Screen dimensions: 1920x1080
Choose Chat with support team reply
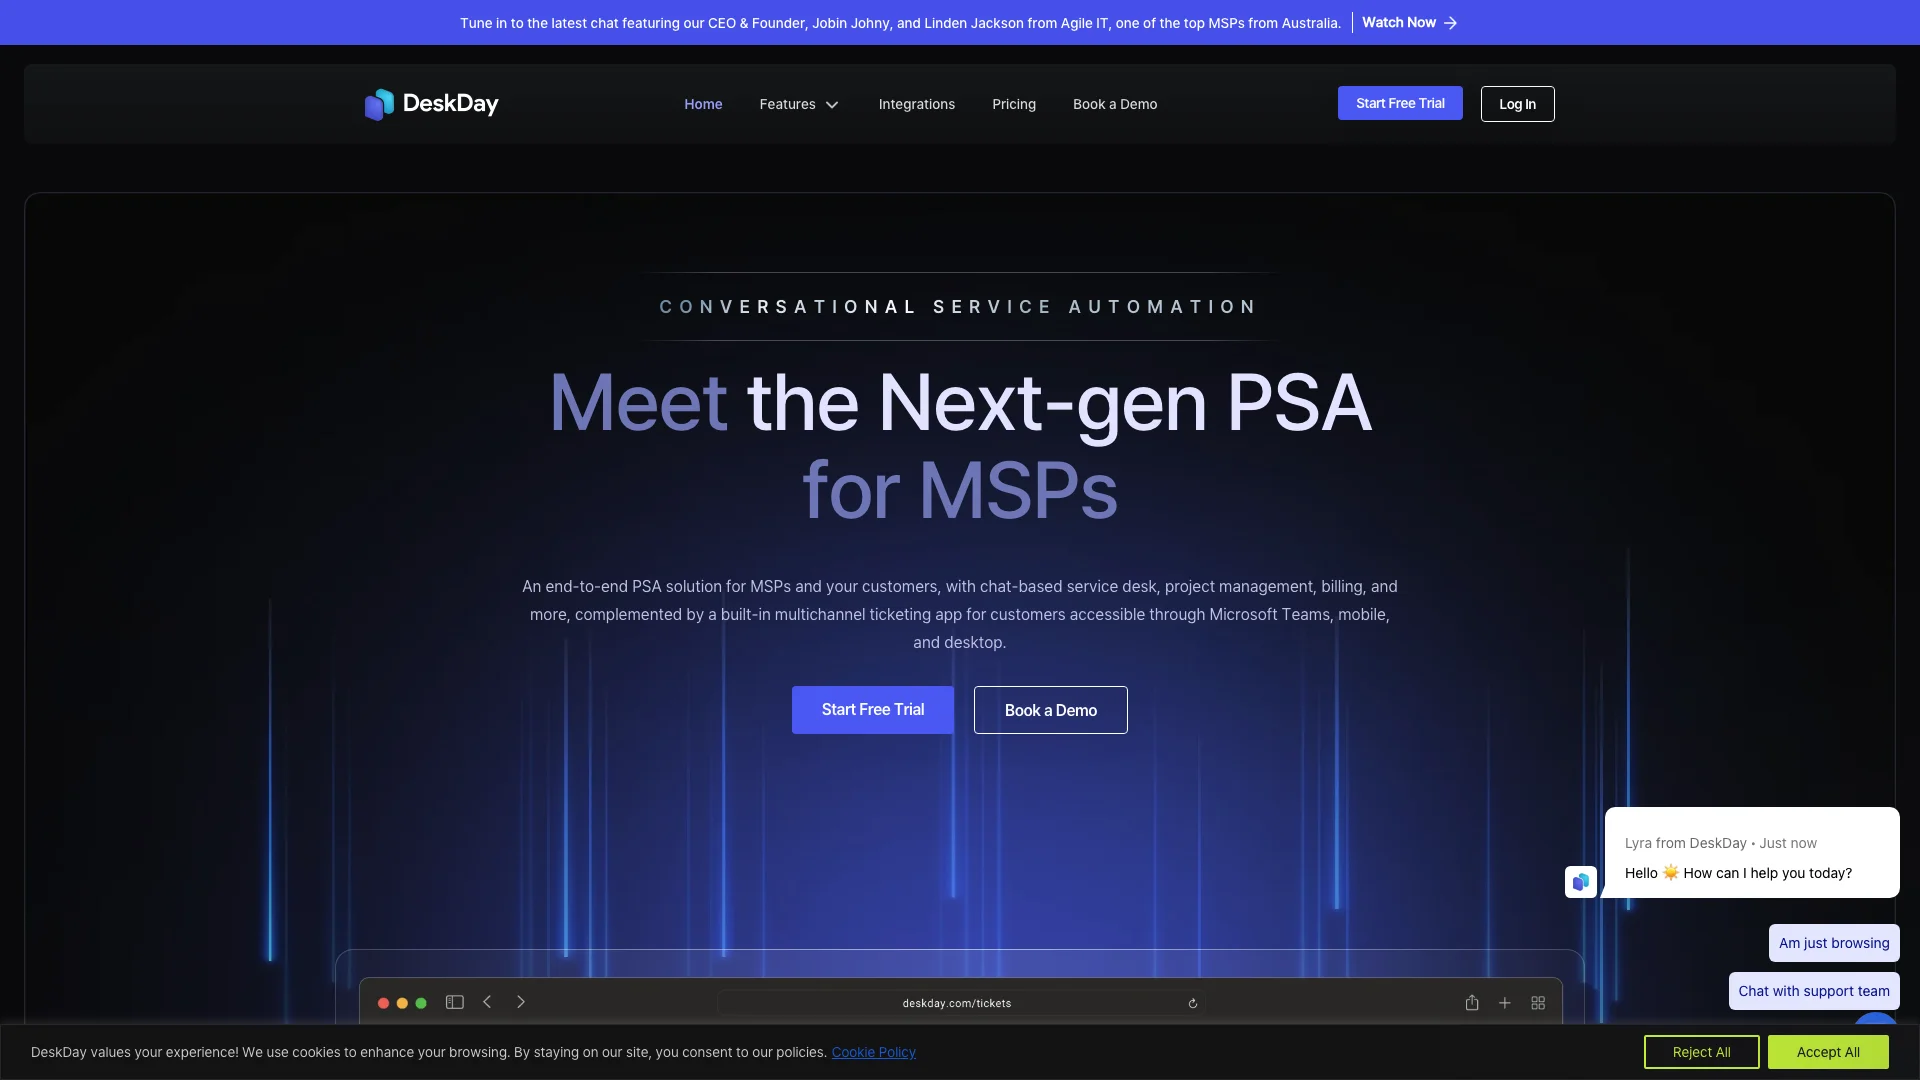pos(1814,991)
